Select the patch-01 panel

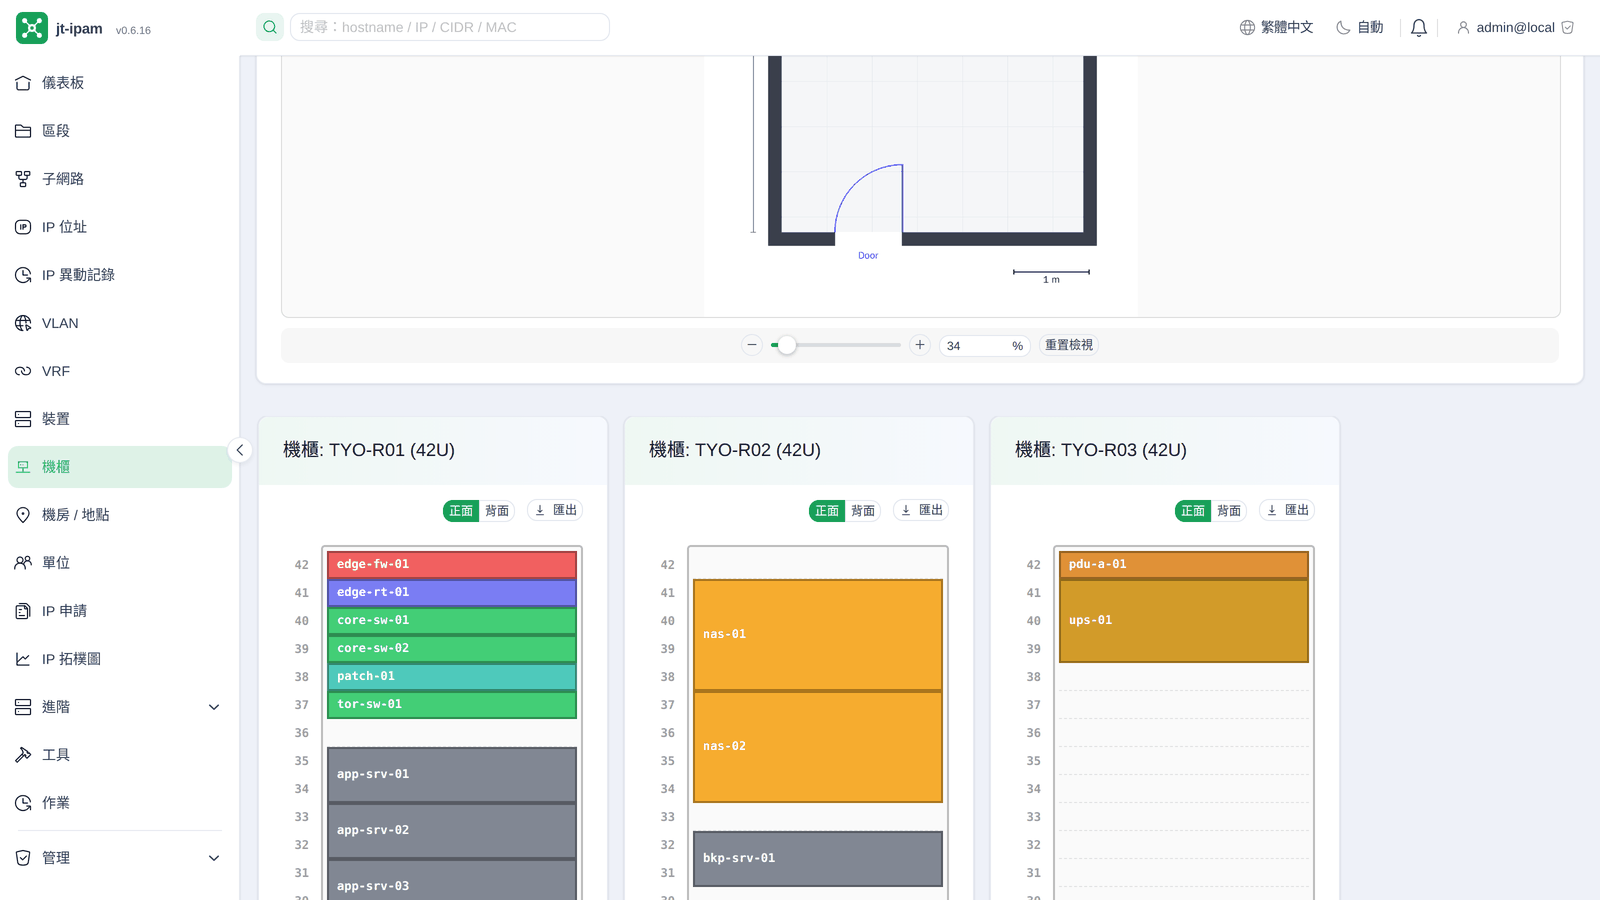click(452, 677)
